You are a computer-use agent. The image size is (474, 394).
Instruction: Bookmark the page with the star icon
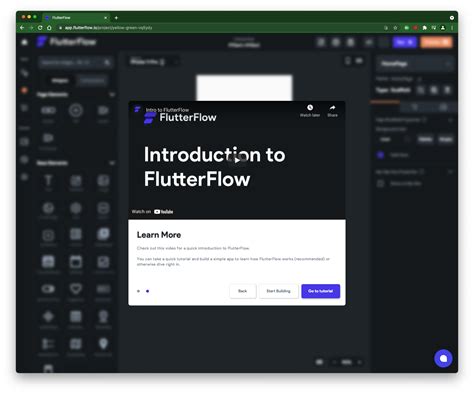tap(395, 28)
